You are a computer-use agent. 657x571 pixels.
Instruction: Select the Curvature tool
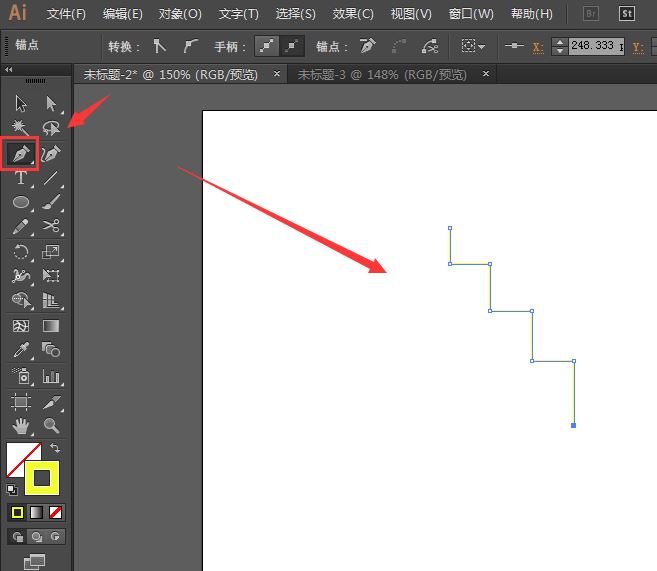point(51,153)
